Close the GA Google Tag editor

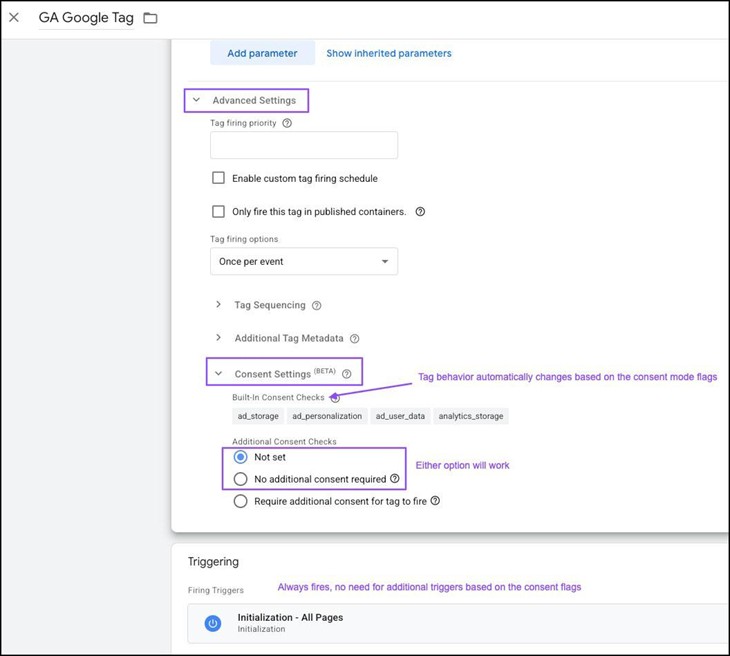[x=14, y=18]
